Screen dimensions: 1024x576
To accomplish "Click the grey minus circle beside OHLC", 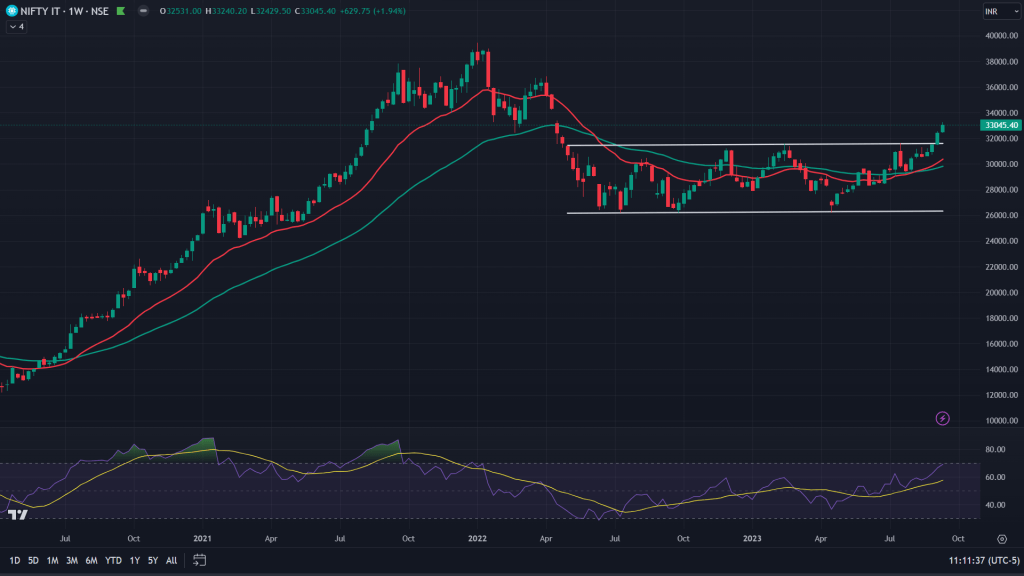I will pos(143,11).
